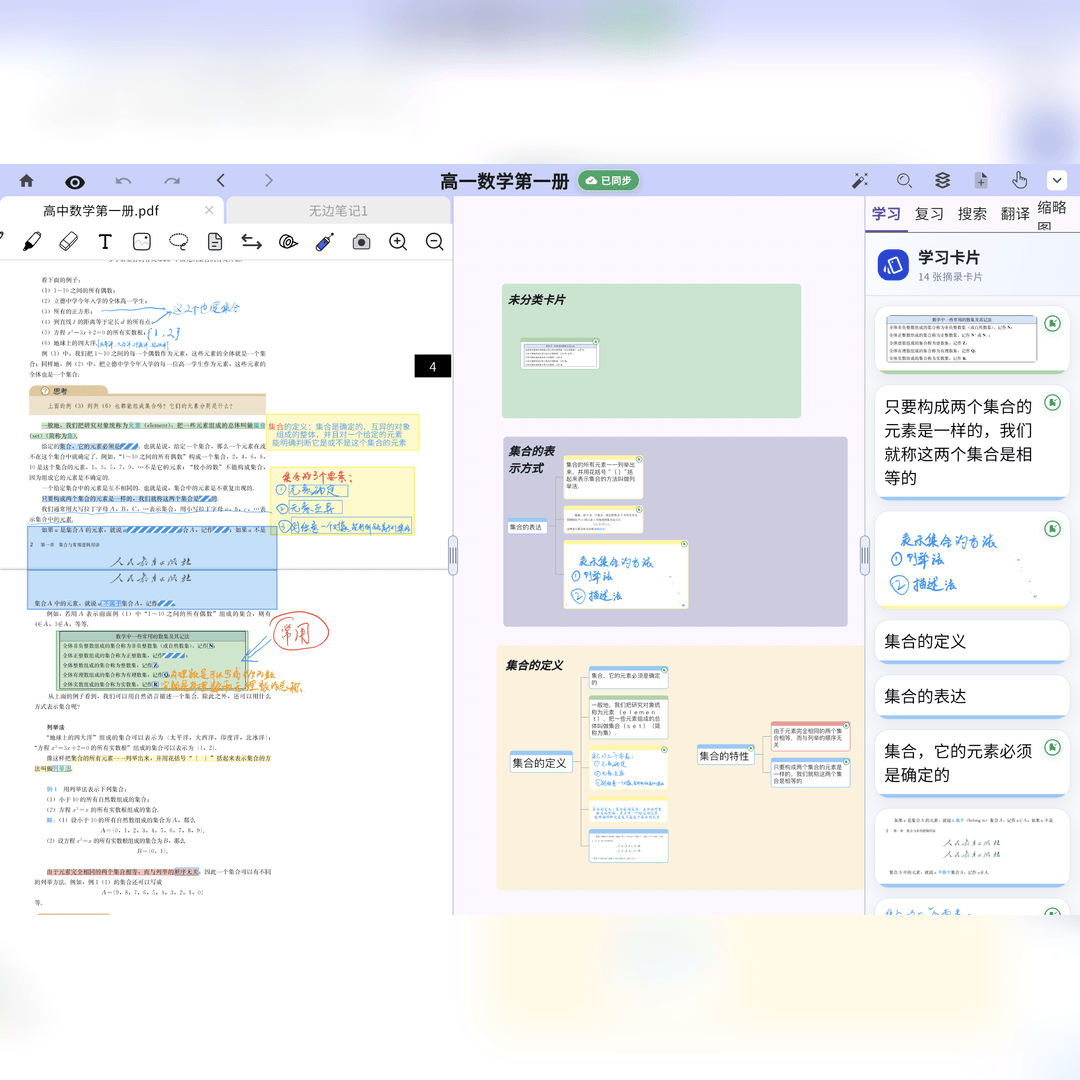This screenshot has width=1080, height=1080.
Task: Select the 集合的特性 node in mind map
Action: pyautogui.click(x=725, y=756)
